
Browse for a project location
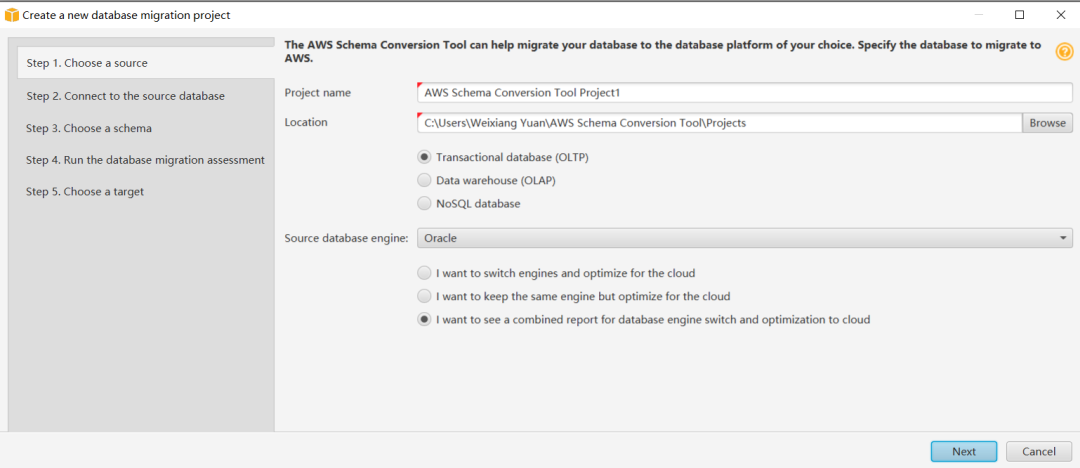point(1047,123)
